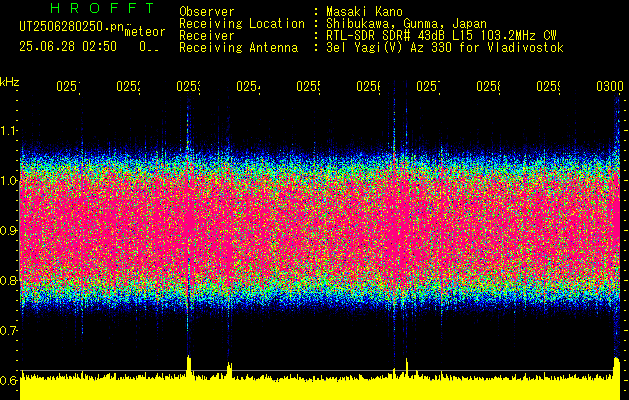
Task: Click the Observer label
Action: coord(207,12)
